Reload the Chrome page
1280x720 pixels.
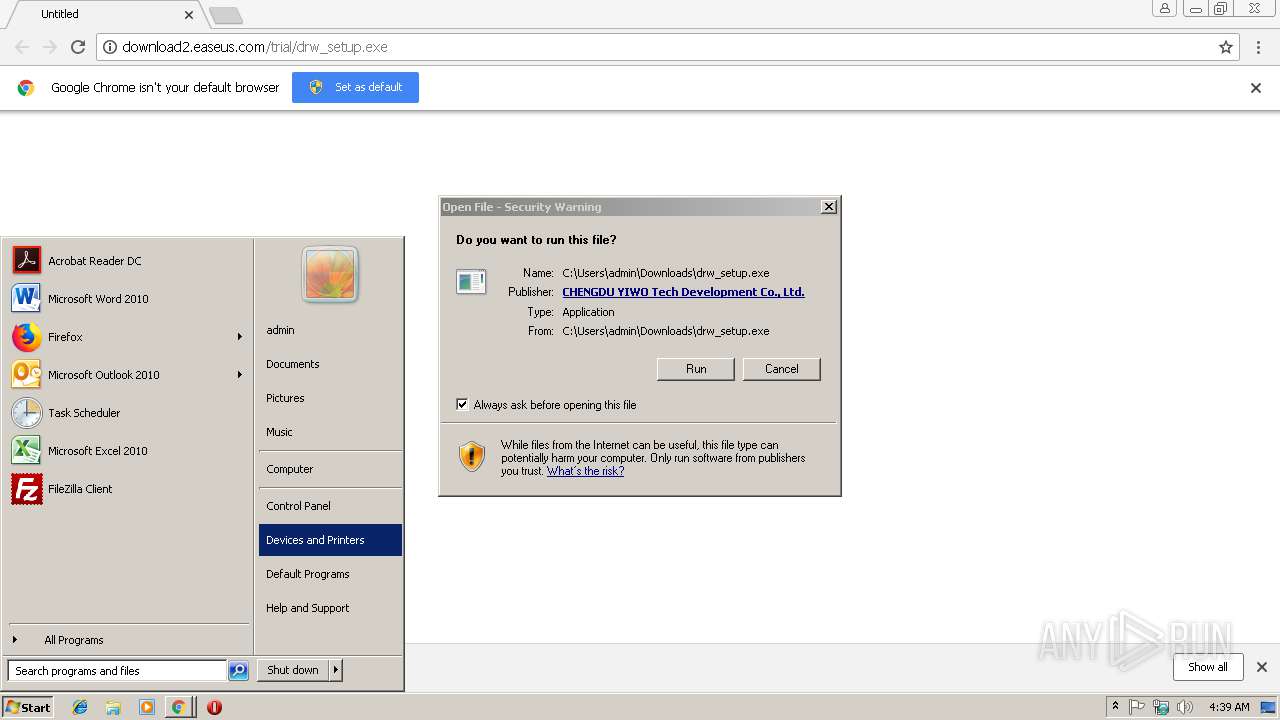[78, 47]
